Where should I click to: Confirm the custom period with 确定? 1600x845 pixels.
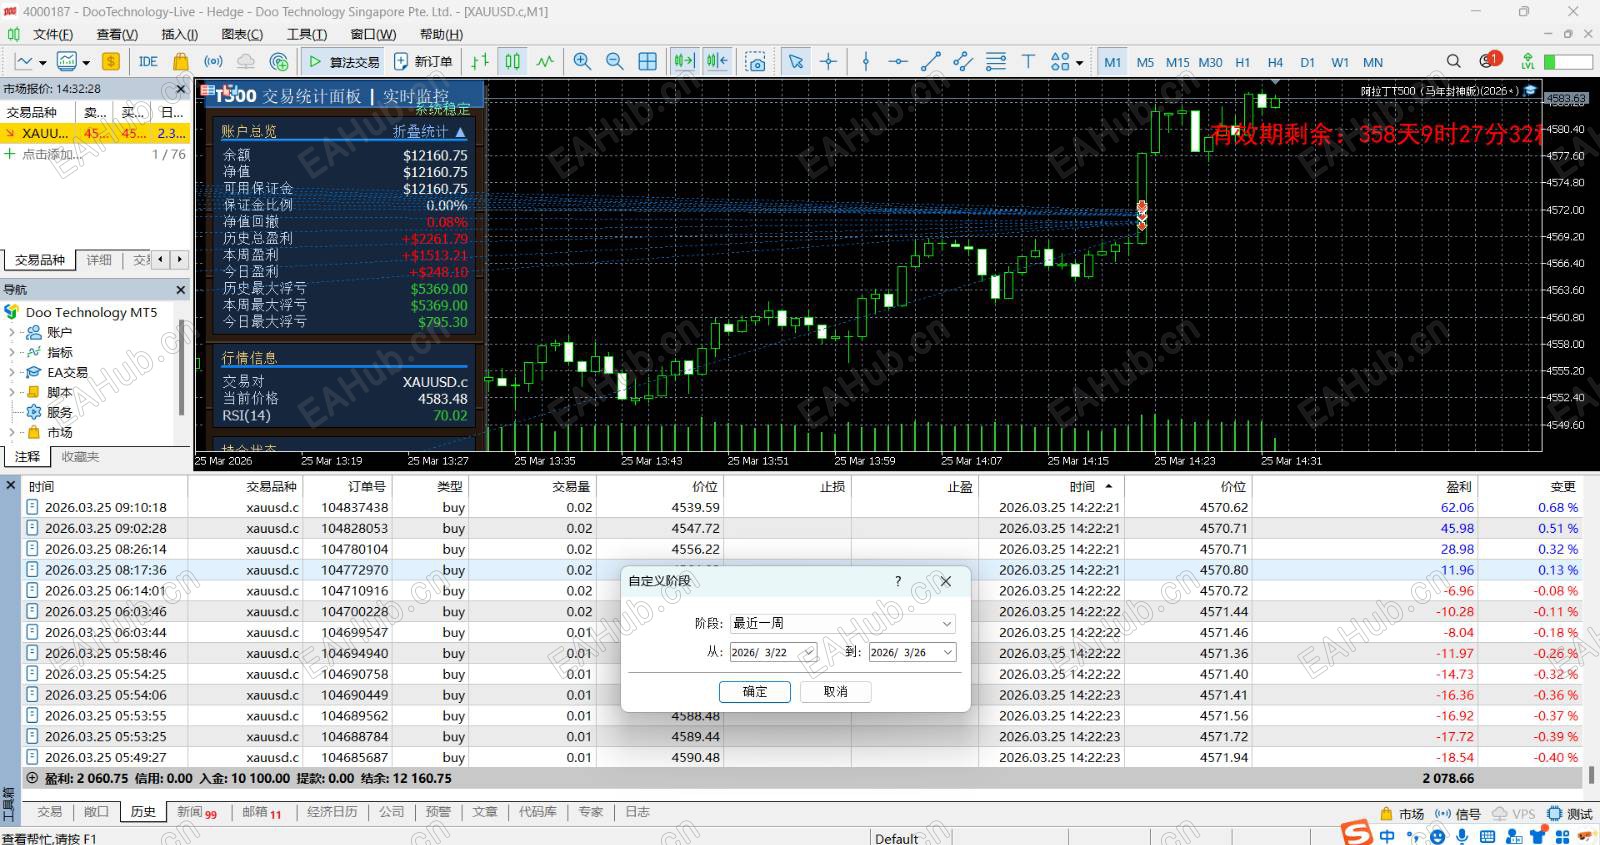(755, 692)
